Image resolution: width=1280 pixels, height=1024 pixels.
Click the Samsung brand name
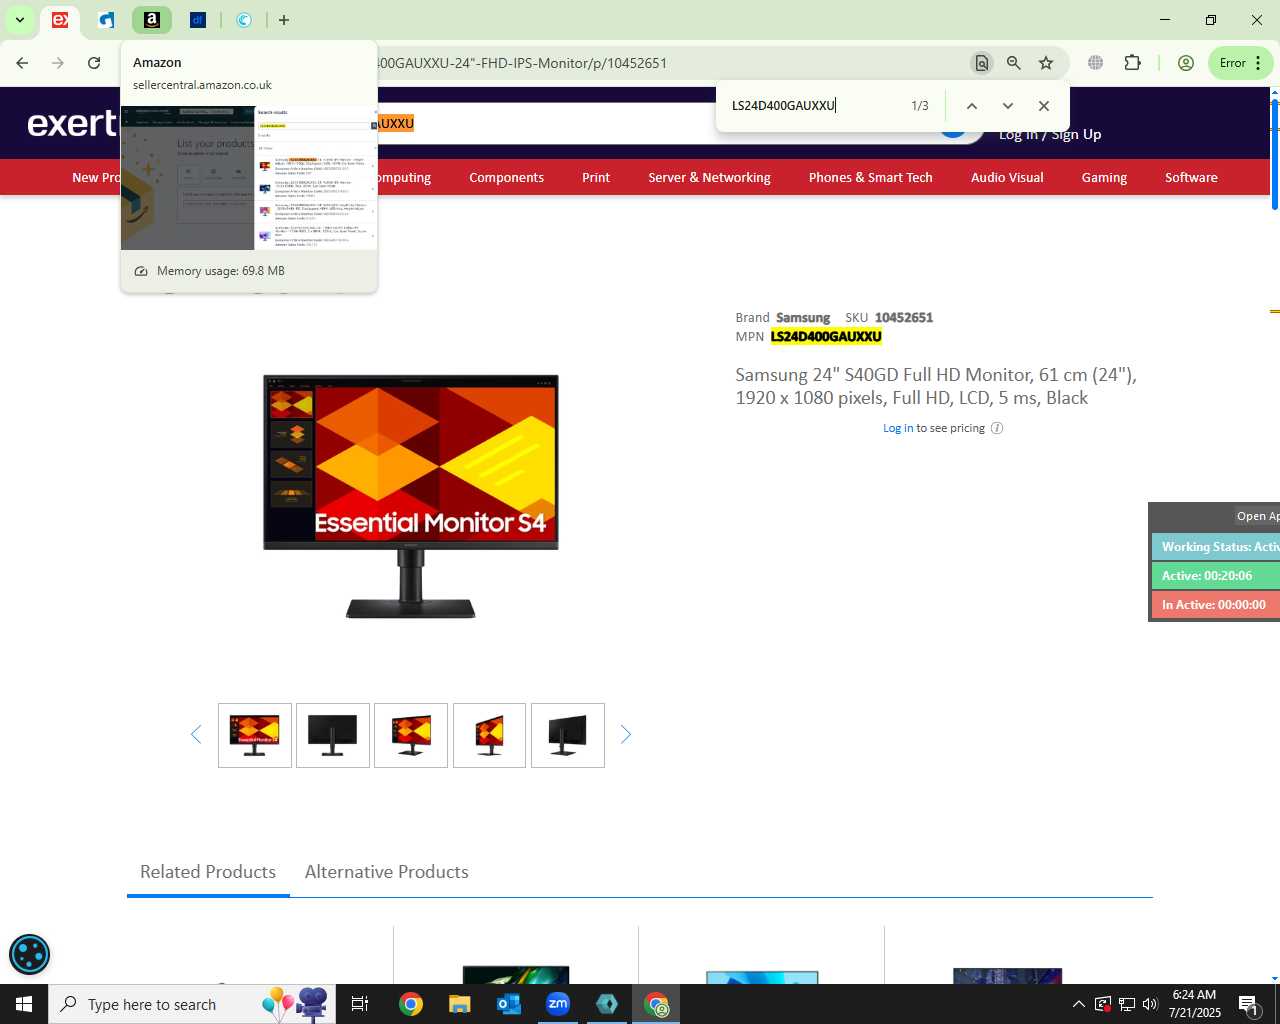[x=803, y=318]
